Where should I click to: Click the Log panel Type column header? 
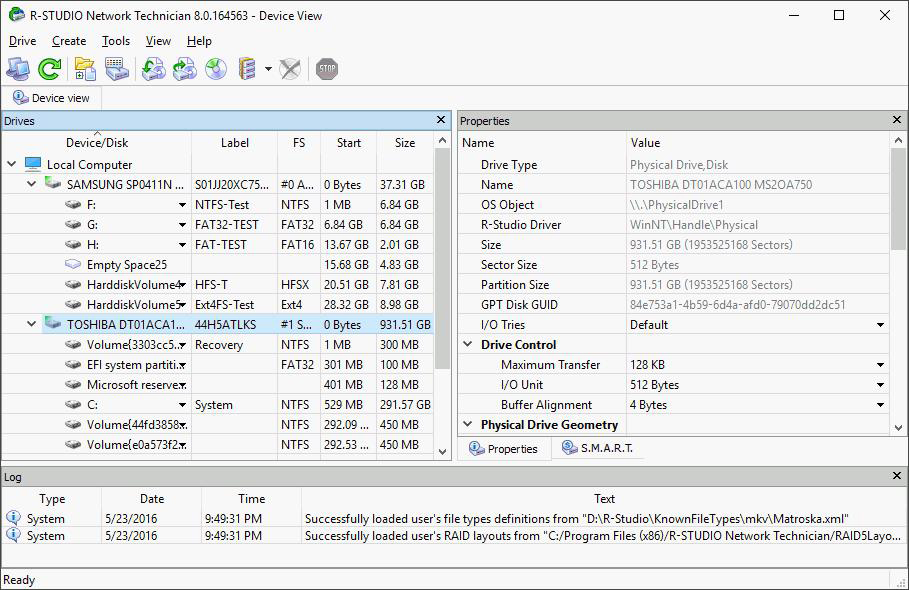(x=52, y=498)
